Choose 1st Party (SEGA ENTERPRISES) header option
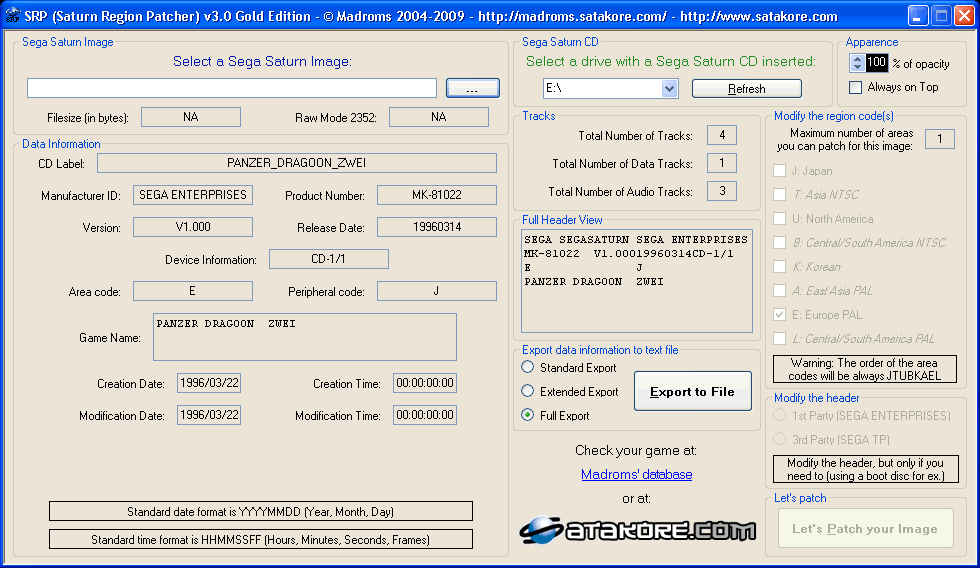Screen dimensions: 980x568 (779, 415)
